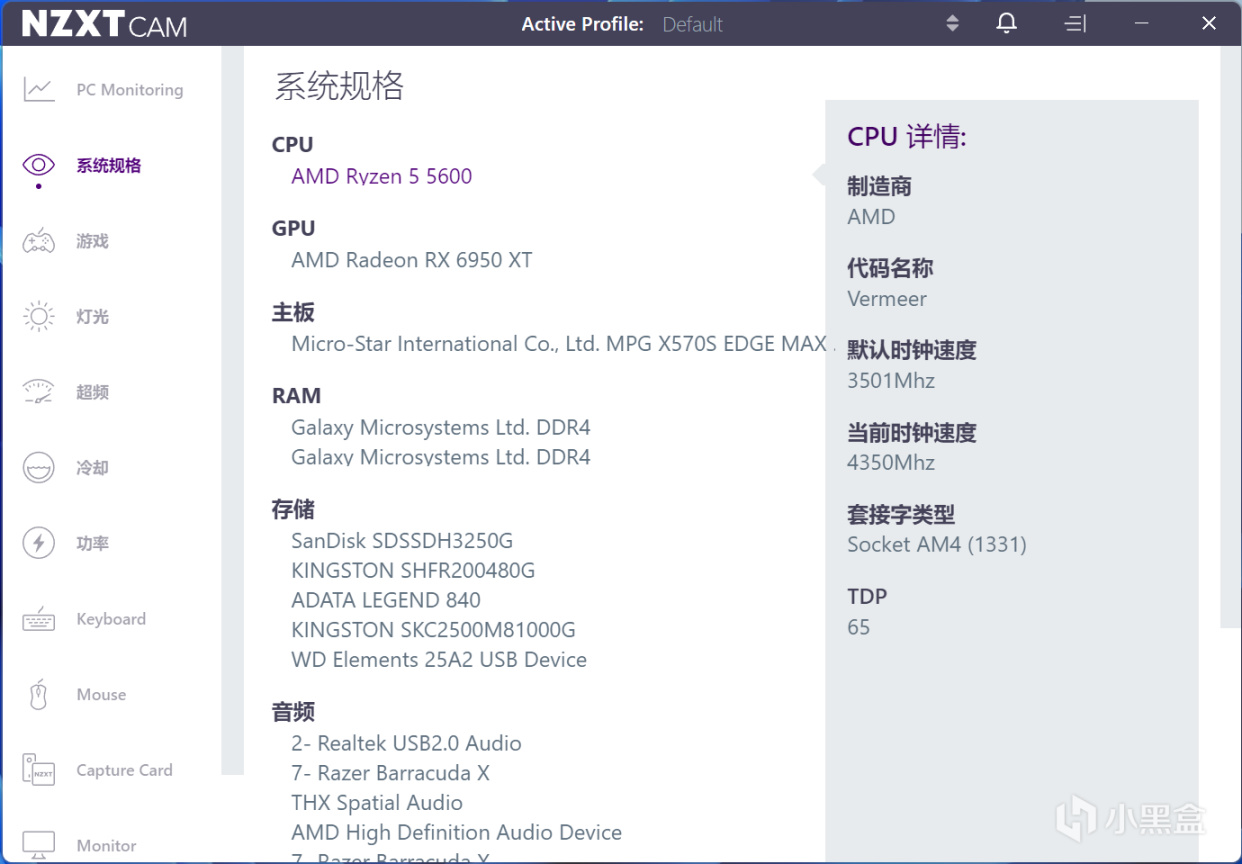The width and height of the screenshot is (1242, 864).
Task: Select first Galaxy Microsystems DDR4 entry
Action: pos(440,428)
